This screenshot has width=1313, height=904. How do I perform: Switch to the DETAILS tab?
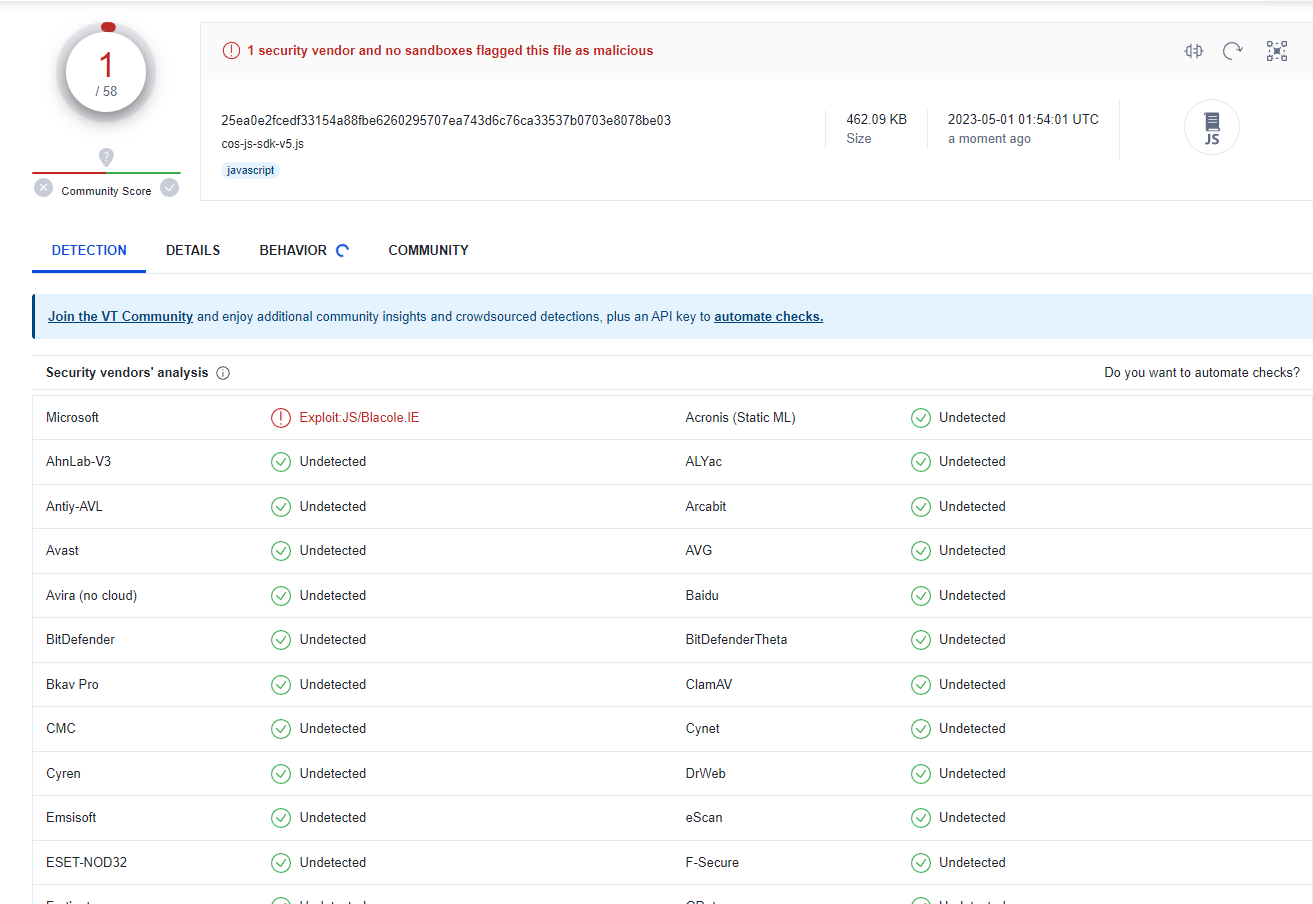[x=193, y=250]
